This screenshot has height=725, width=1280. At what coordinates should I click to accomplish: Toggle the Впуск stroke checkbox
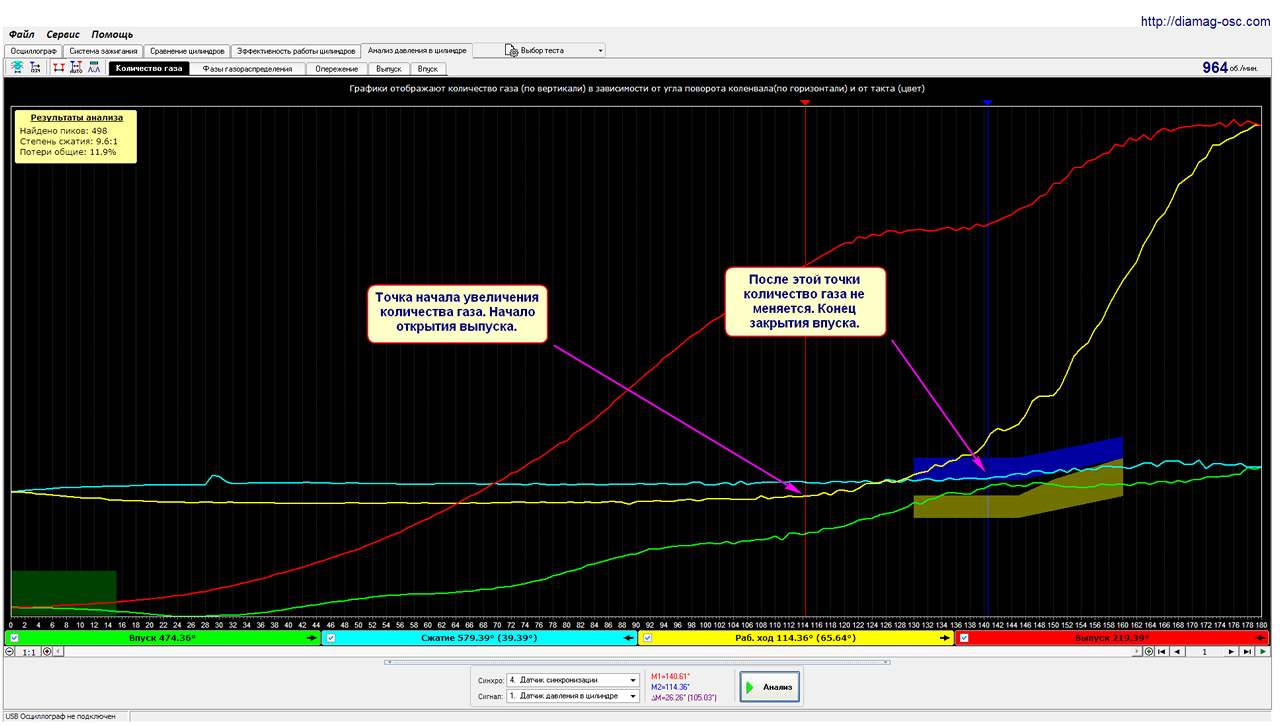click(x=14, y=638)
